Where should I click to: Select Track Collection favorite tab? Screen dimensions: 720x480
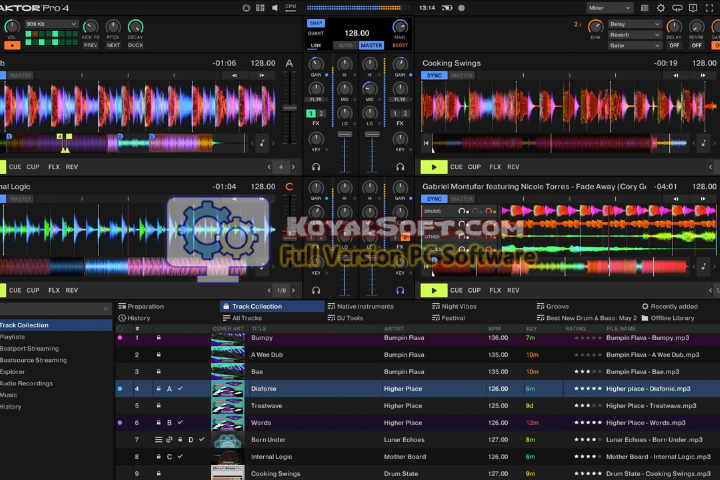tap(272, 306)
